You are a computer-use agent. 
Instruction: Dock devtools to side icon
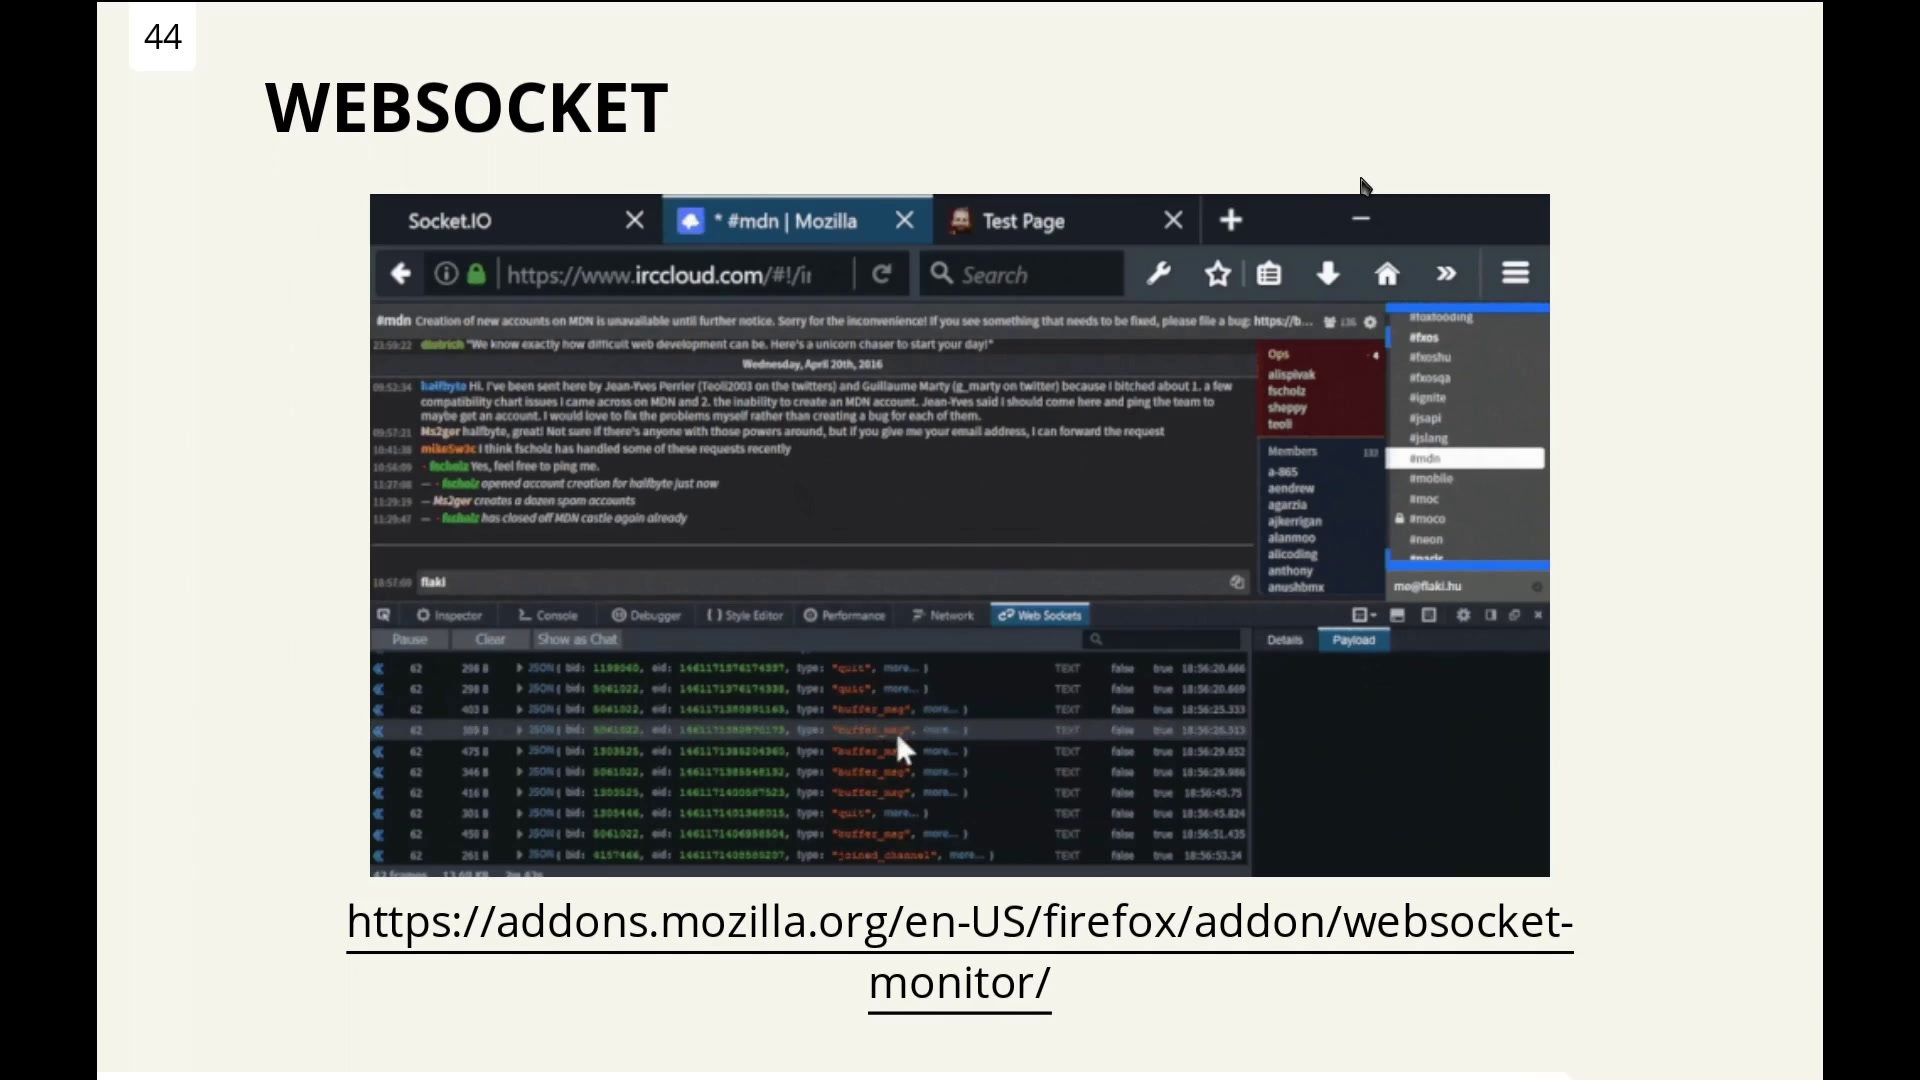coord(1490,616)
